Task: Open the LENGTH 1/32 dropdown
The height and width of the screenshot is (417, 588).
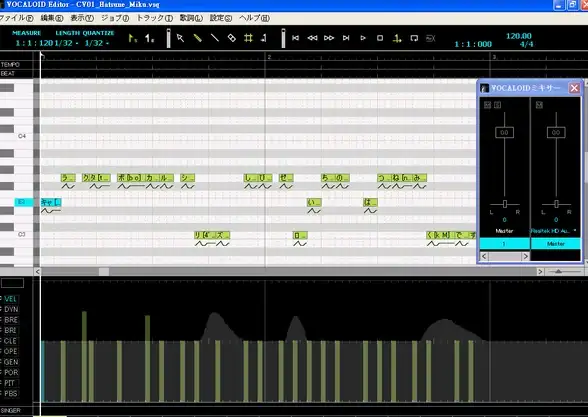Action: click(66, 43)
